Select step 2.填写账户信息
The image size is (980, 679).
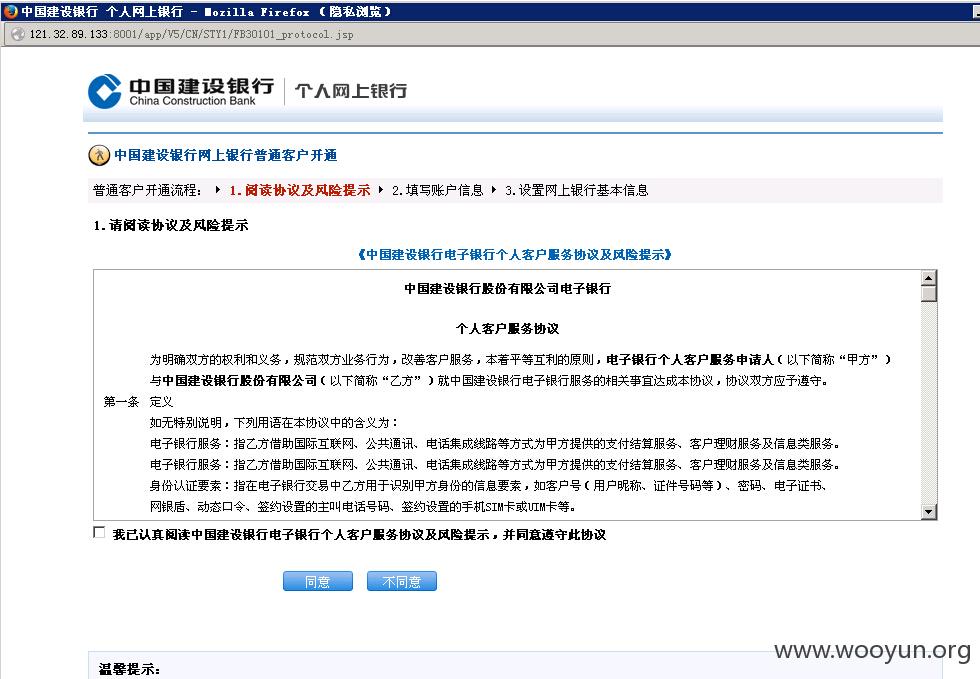point(438,190)
